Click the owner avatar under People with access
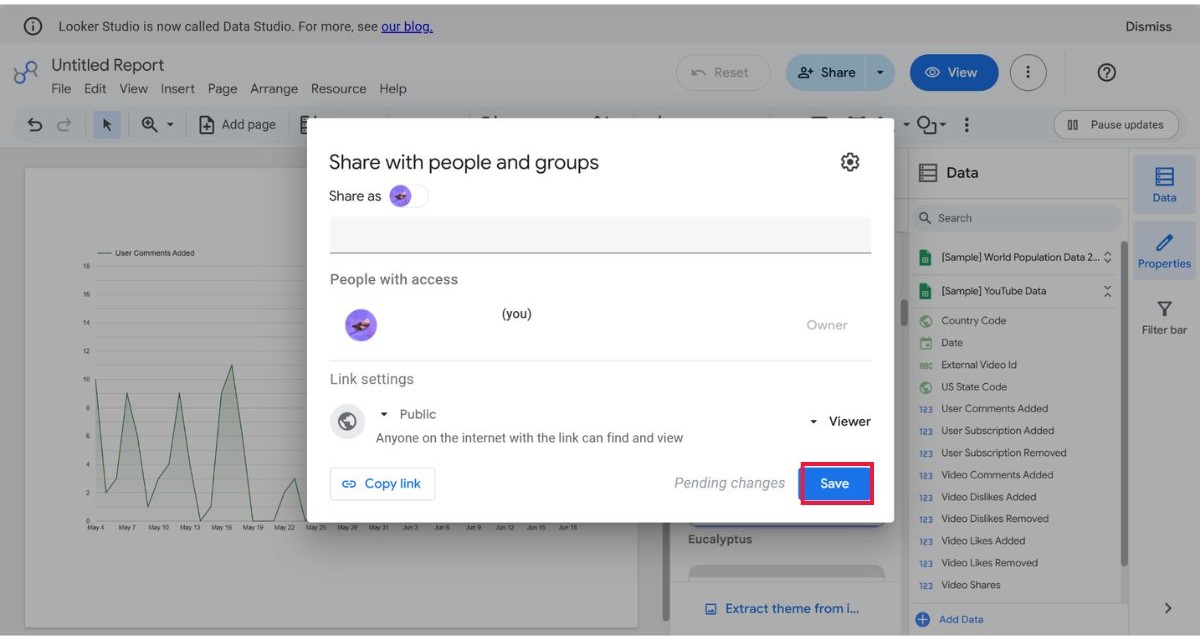Viewport: 1200px width, 642px height. tap(361, 325)
